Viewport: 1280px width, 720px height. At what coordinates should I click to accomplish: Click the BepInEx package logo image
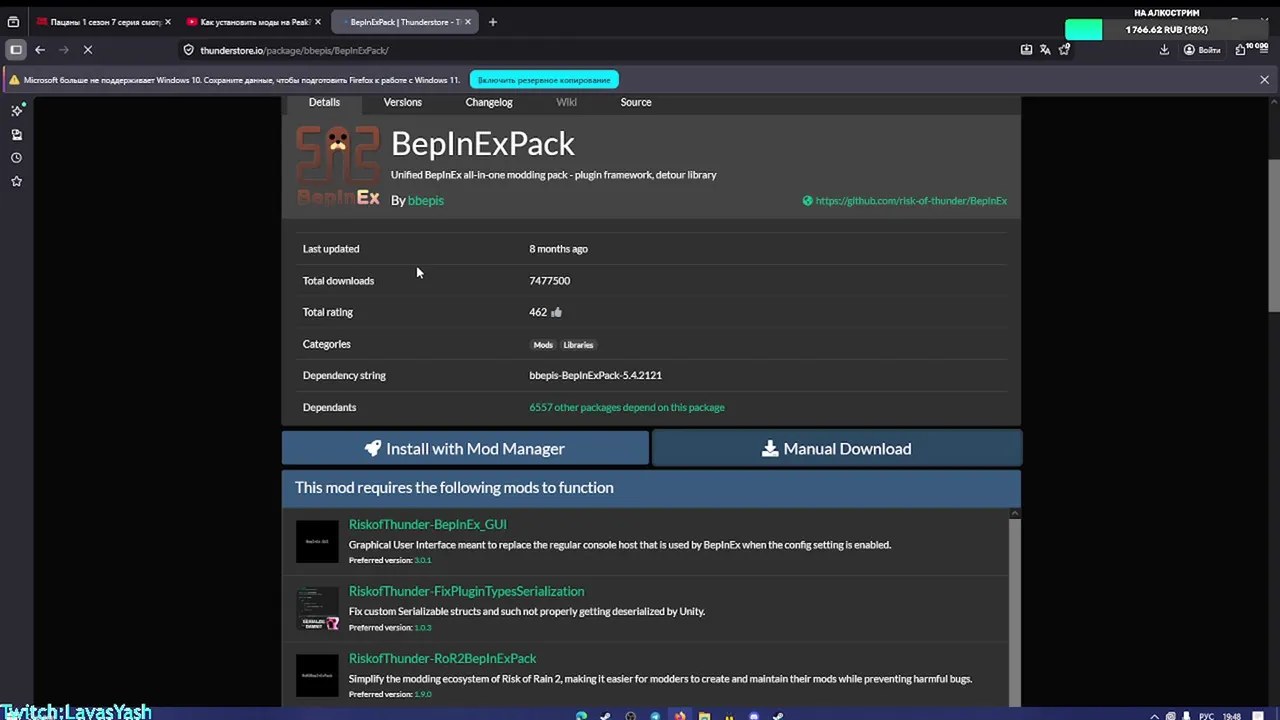(338, 166)
